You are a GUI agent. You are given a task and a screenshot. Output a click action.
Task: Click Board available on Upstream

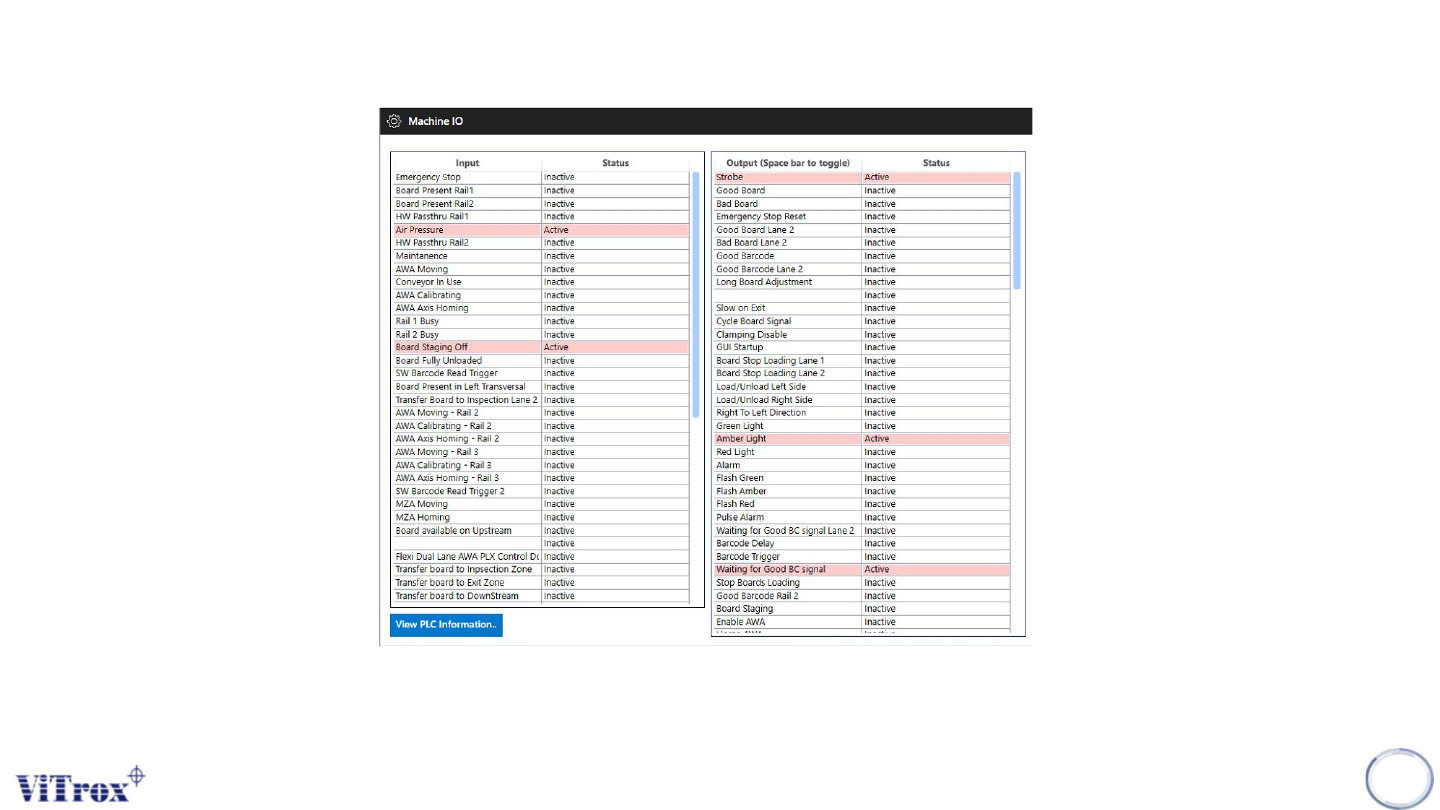point(541,530)
